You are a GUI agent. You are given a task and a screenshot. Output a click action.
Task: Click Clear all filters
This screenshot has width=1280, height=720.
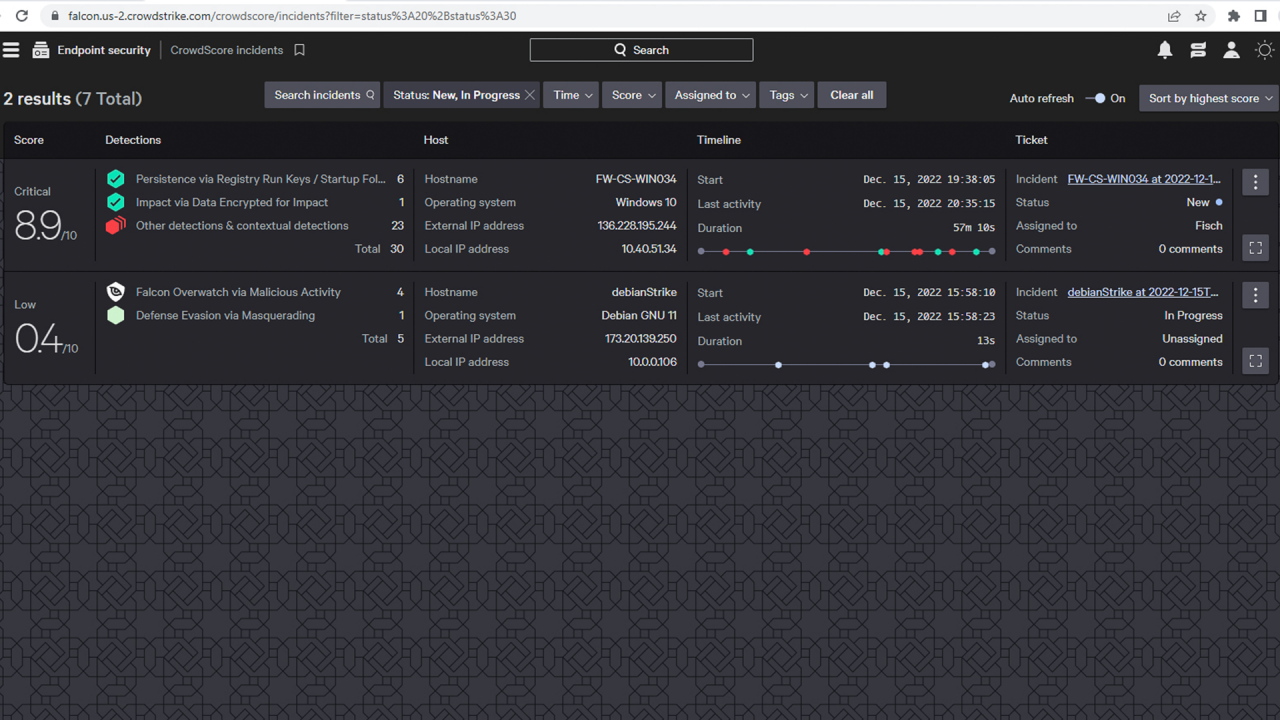852,95
